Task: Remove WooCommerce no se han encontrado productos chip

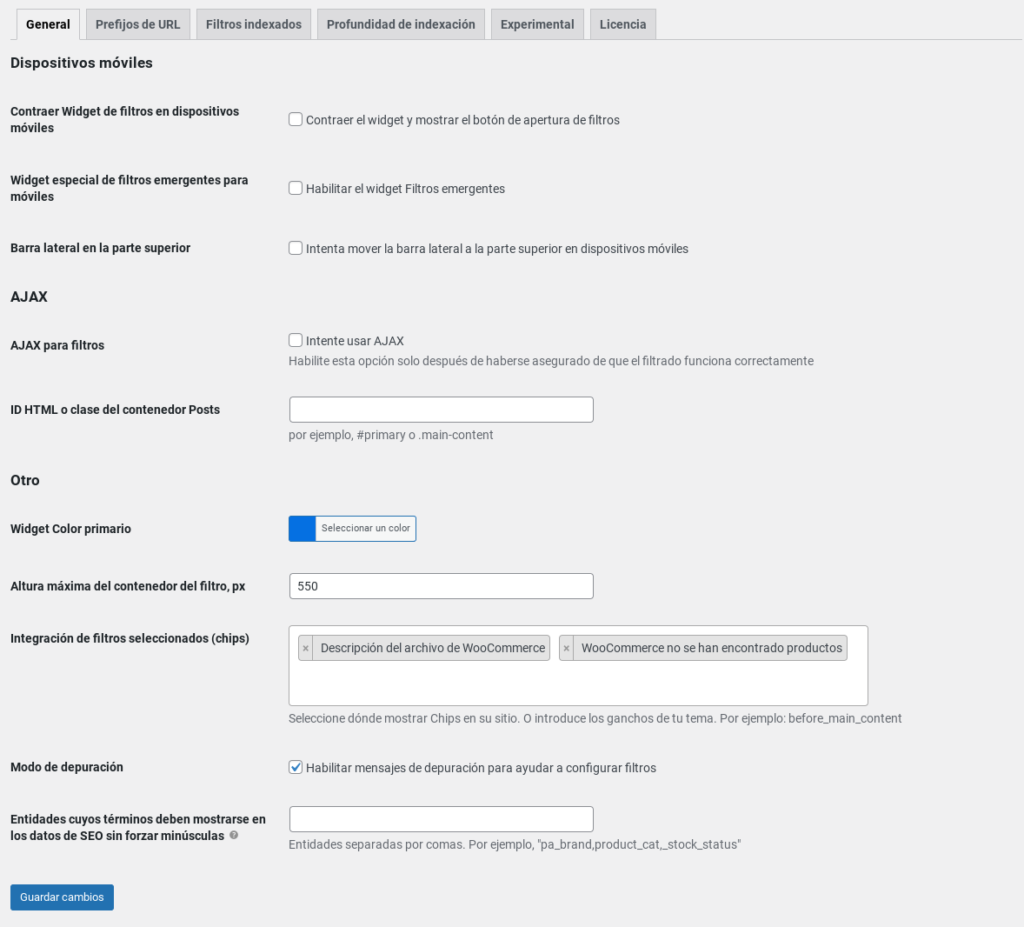Action: click(566, 648)
